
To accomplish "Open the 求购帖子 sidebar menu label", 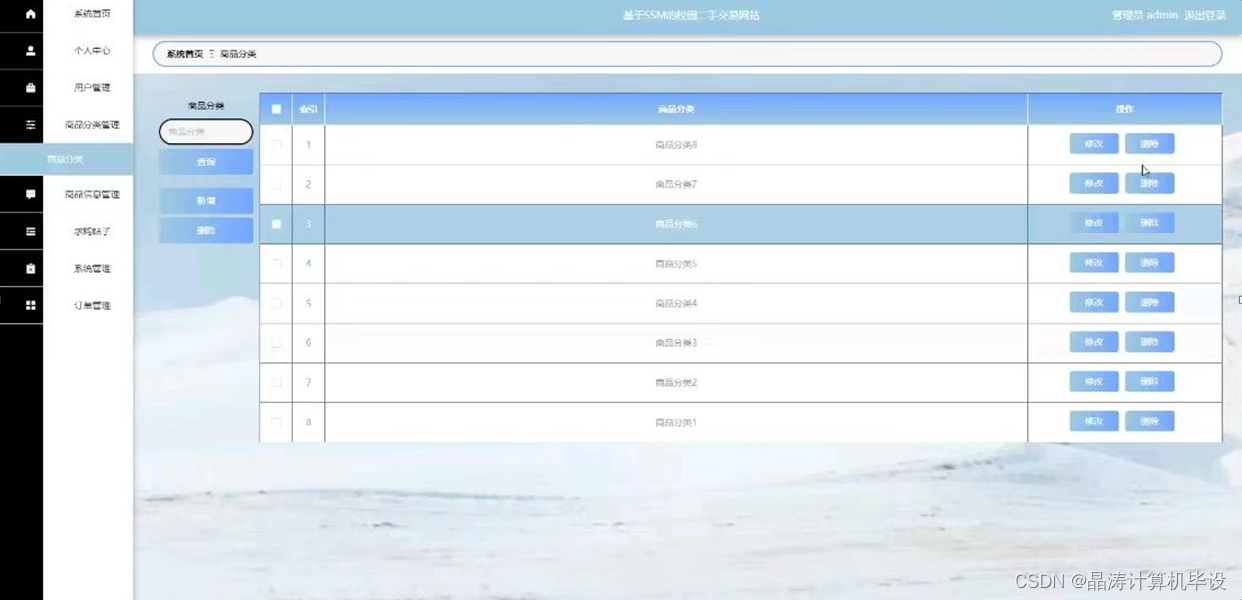I will (x=92, y=231).
